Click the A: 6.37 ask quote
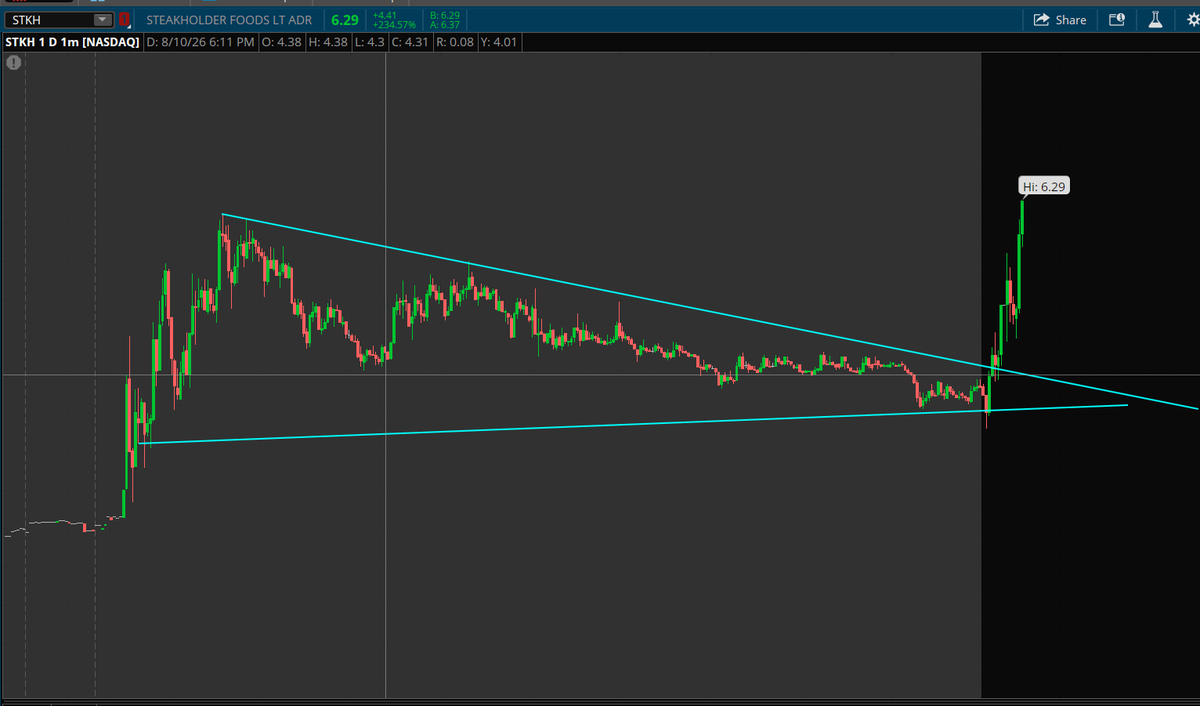The width and height of the screenshot is (1200, 706). click(x=443, y=25)
